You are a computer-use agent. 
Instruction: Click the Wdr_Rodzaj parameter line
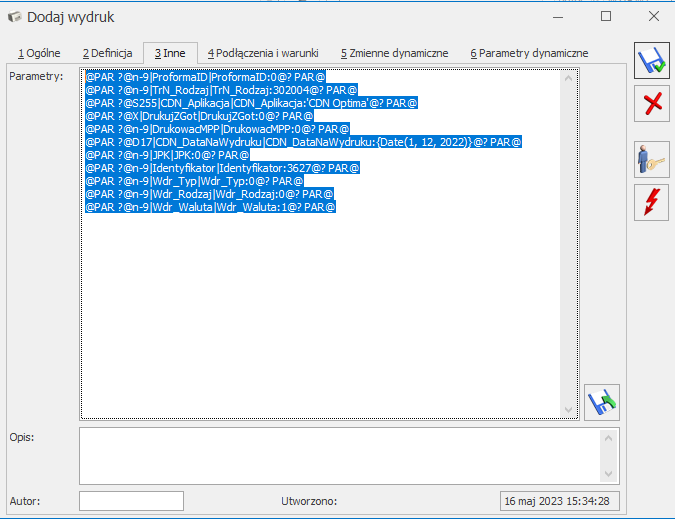[210, 194]
